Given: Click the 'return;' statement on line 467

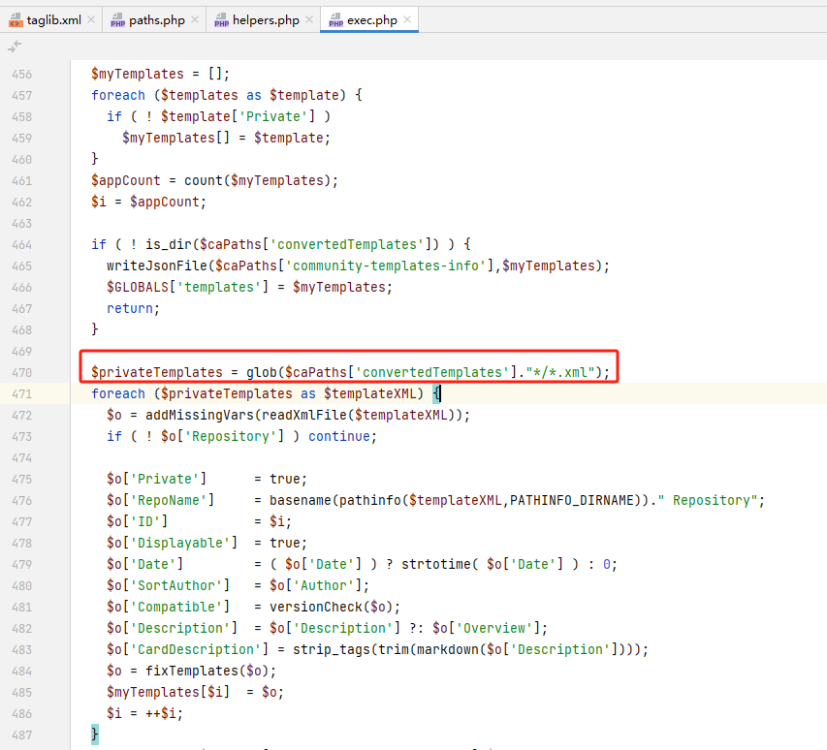Looking at the screenshot, I should 133,309.
